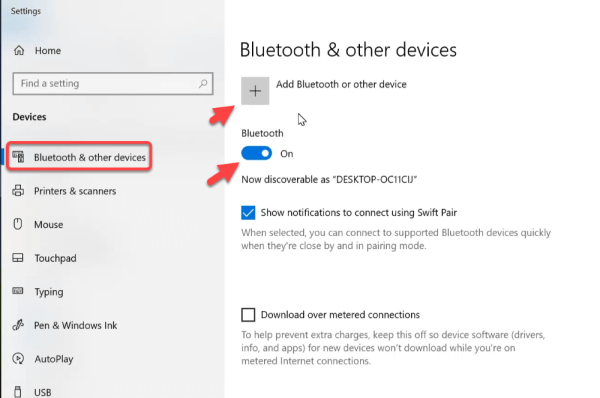Click the Touchpad icon

pos(18,258)
